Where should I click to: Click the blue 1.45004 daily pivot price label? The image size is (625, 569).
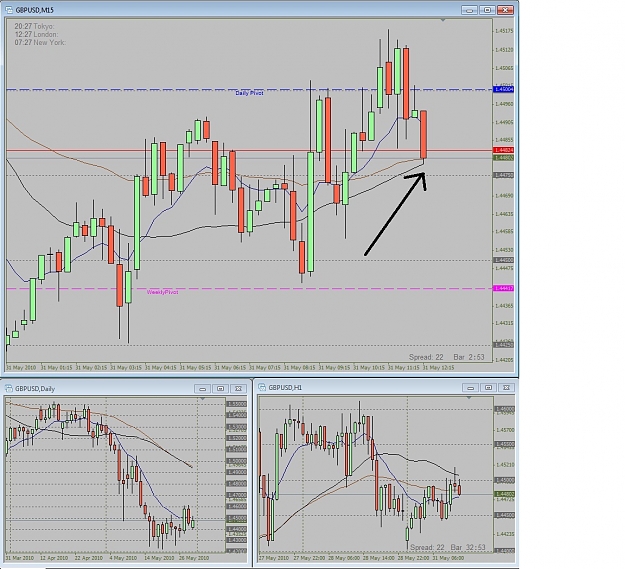click(x=504, y=89)
